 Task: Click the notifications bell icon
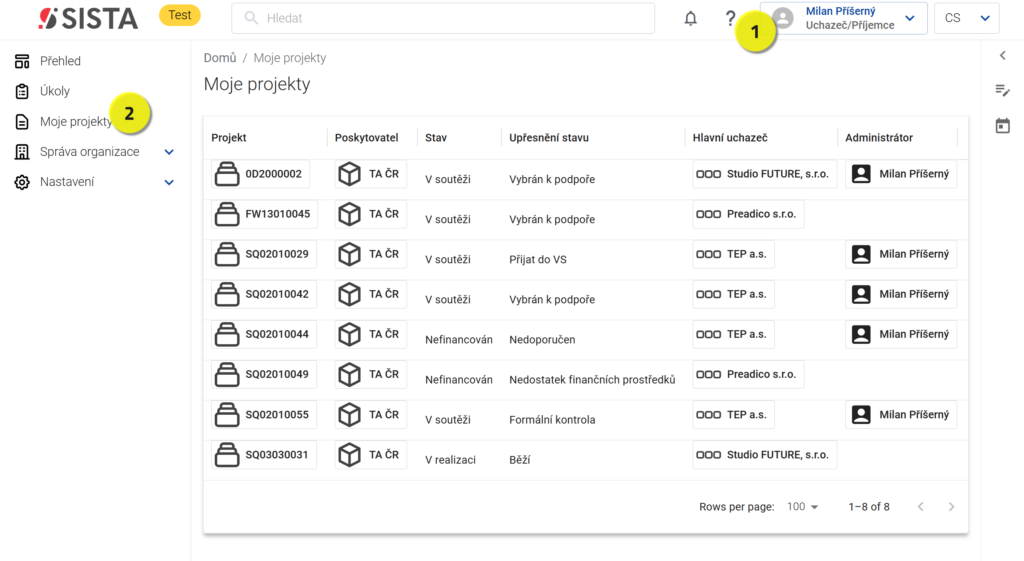click(690, 18)
